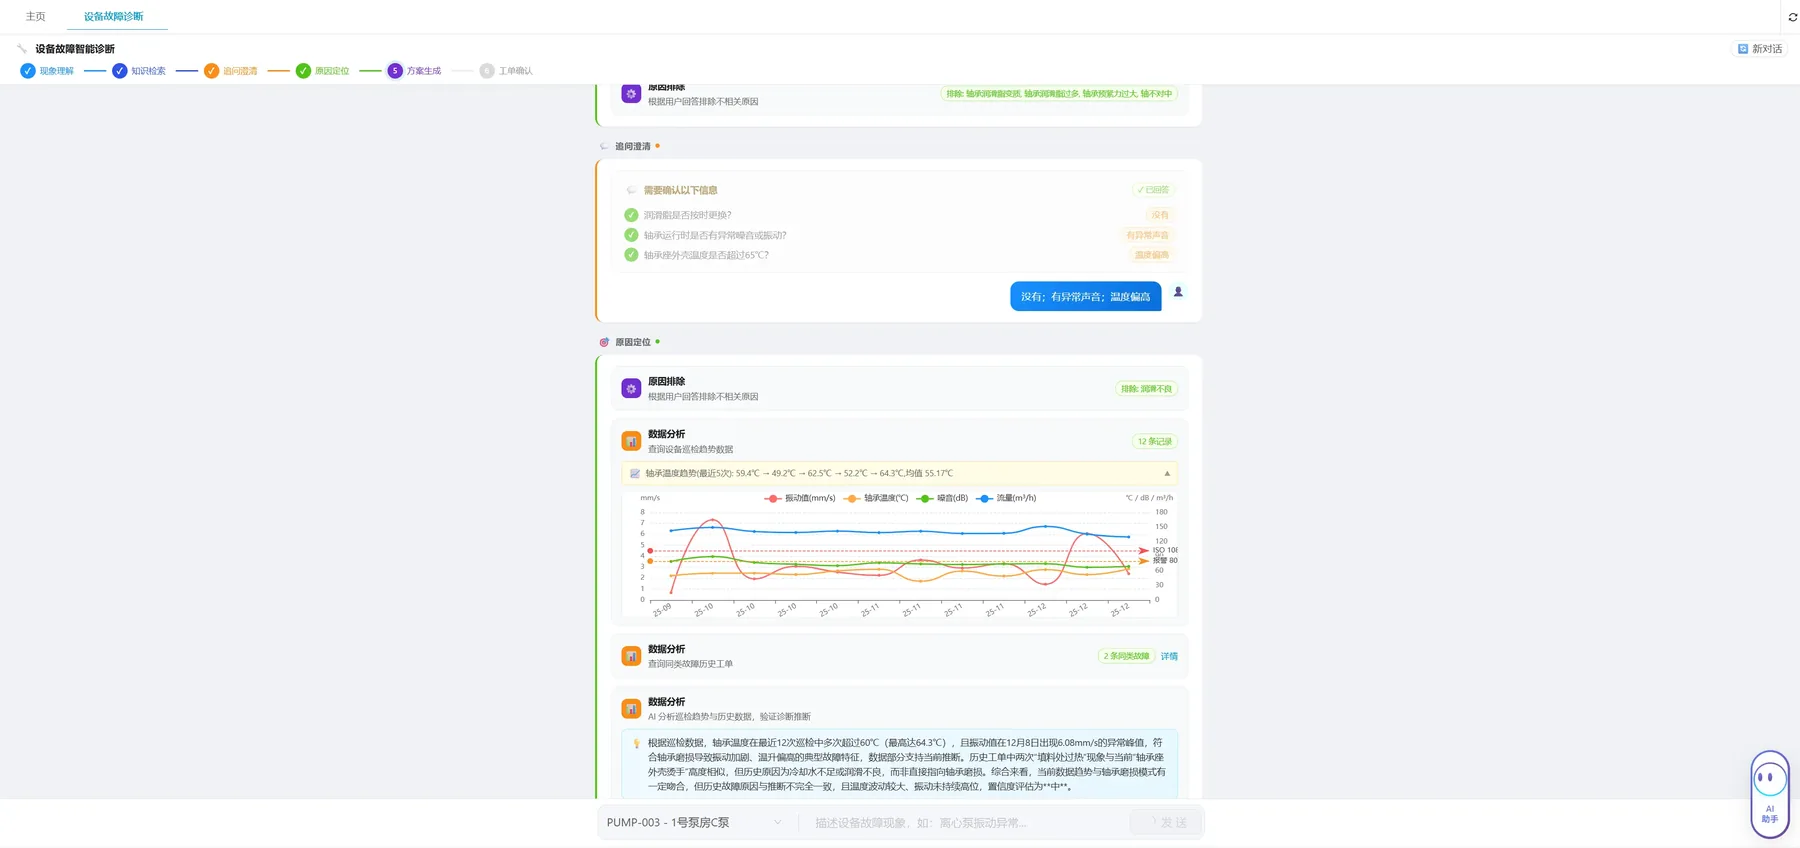
Task: Click the 有异常声音 answer tag
Action: pos(1147,235)
